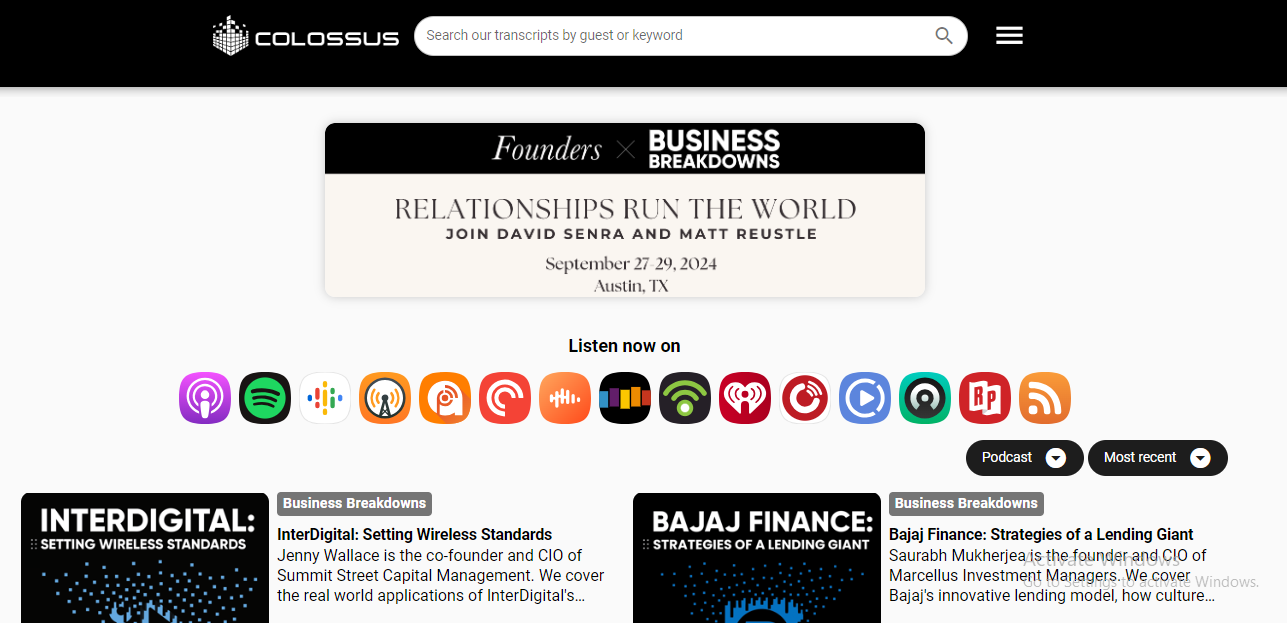The image size is (1287, 623).
Task: Open the Castro teal icon
Action: pyautogui.click(x=925, y=398)
